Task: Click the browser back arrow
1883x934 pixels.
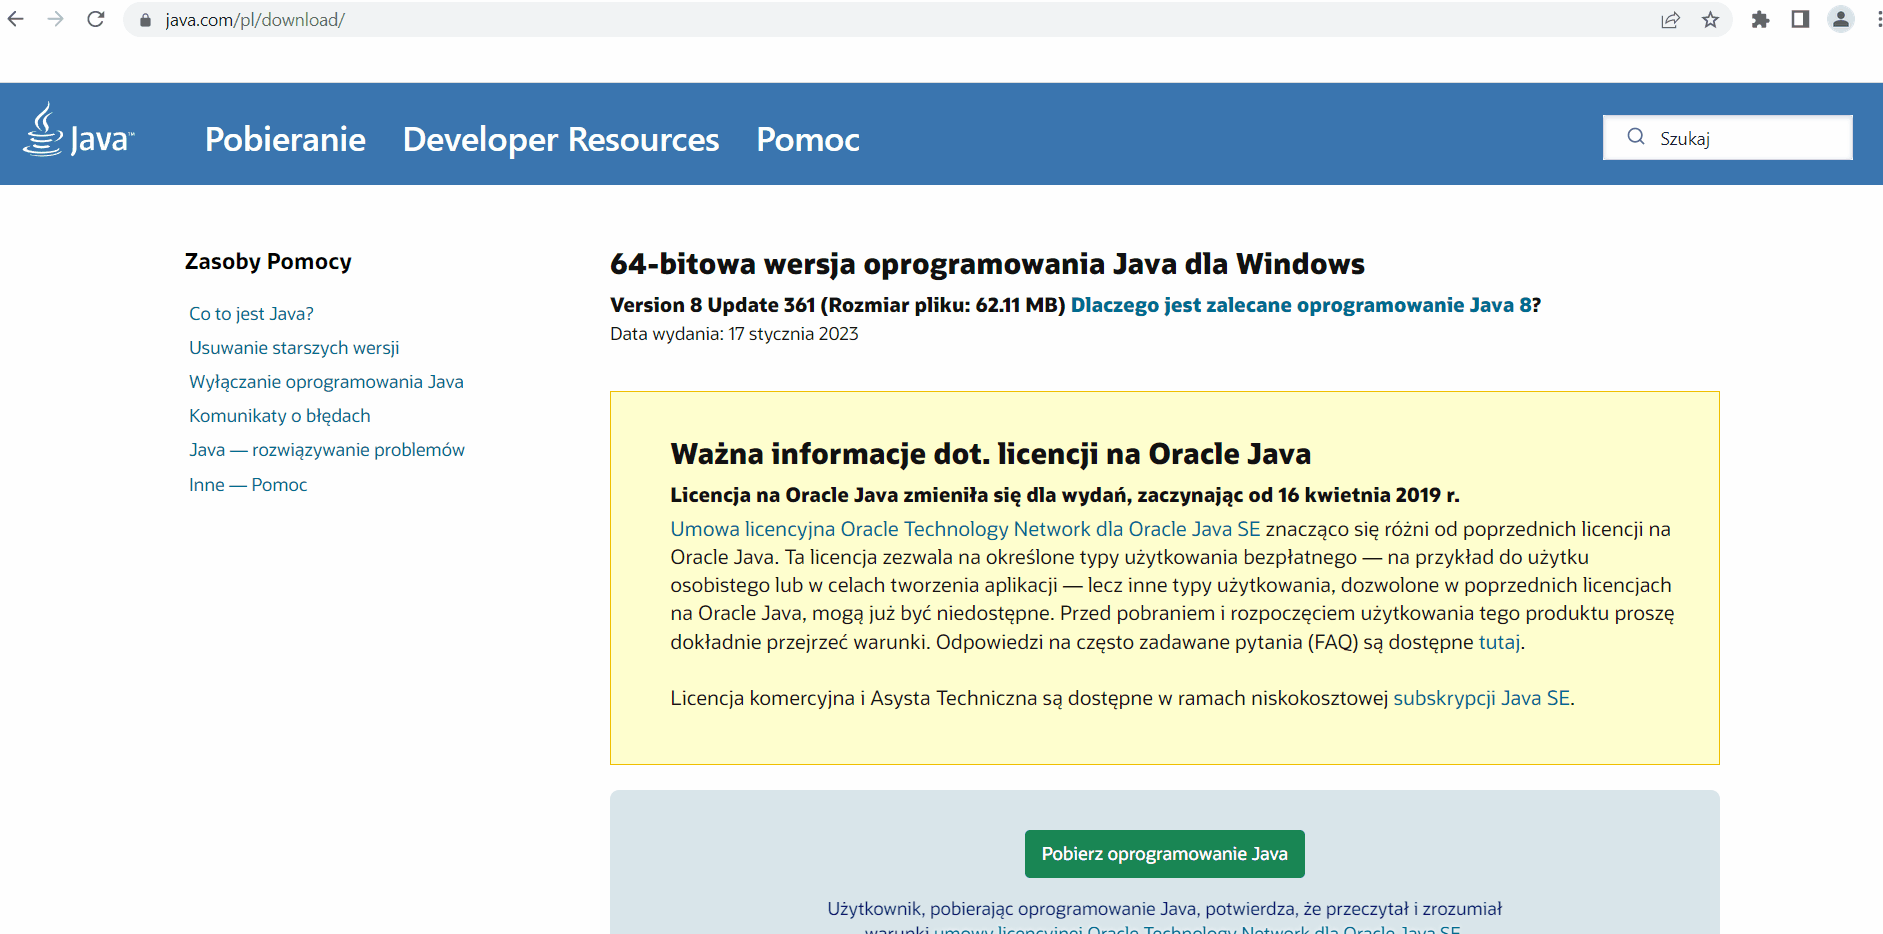Action: click(16, 19)
